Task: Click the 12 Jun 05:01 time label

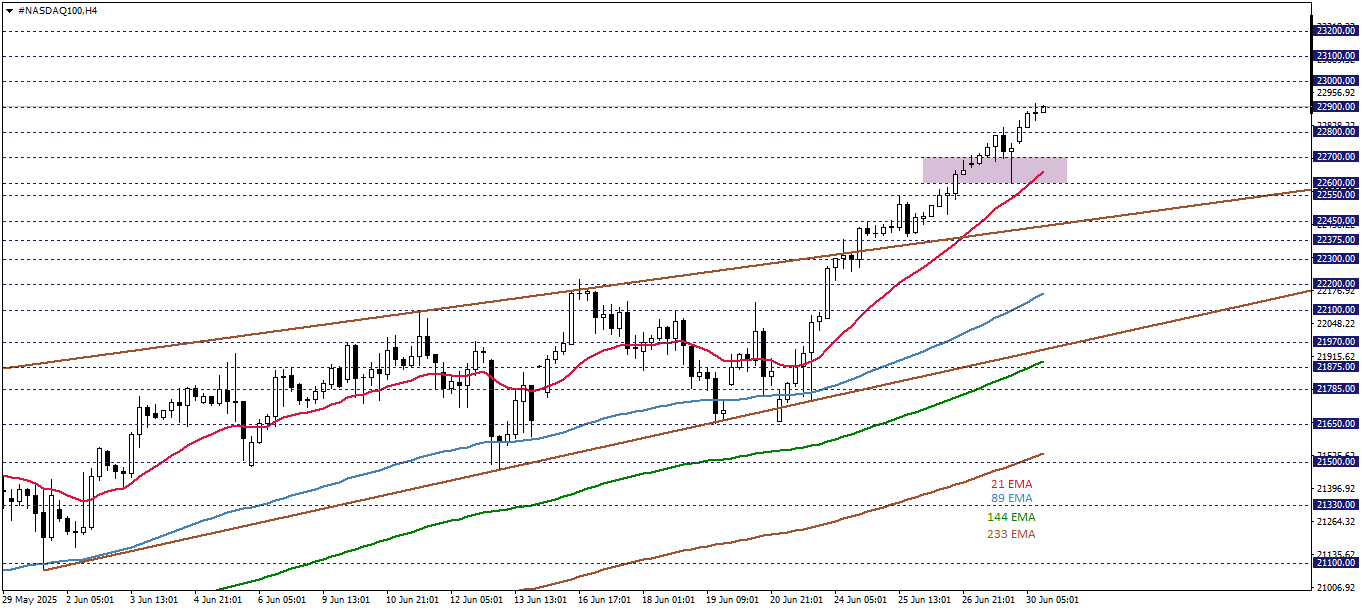Action: click(x=477, y=600)
